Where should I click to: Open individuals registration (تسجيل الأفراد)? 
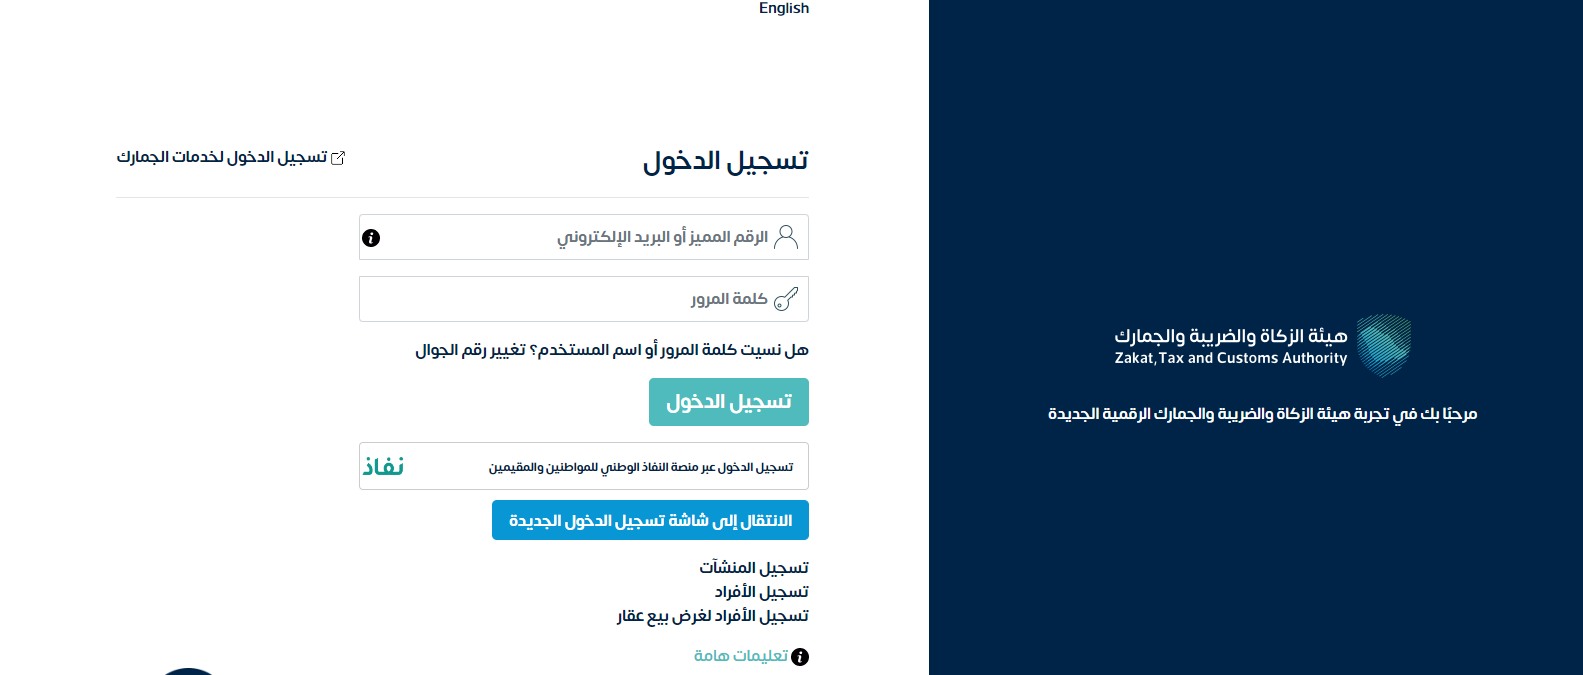(761, 592)
